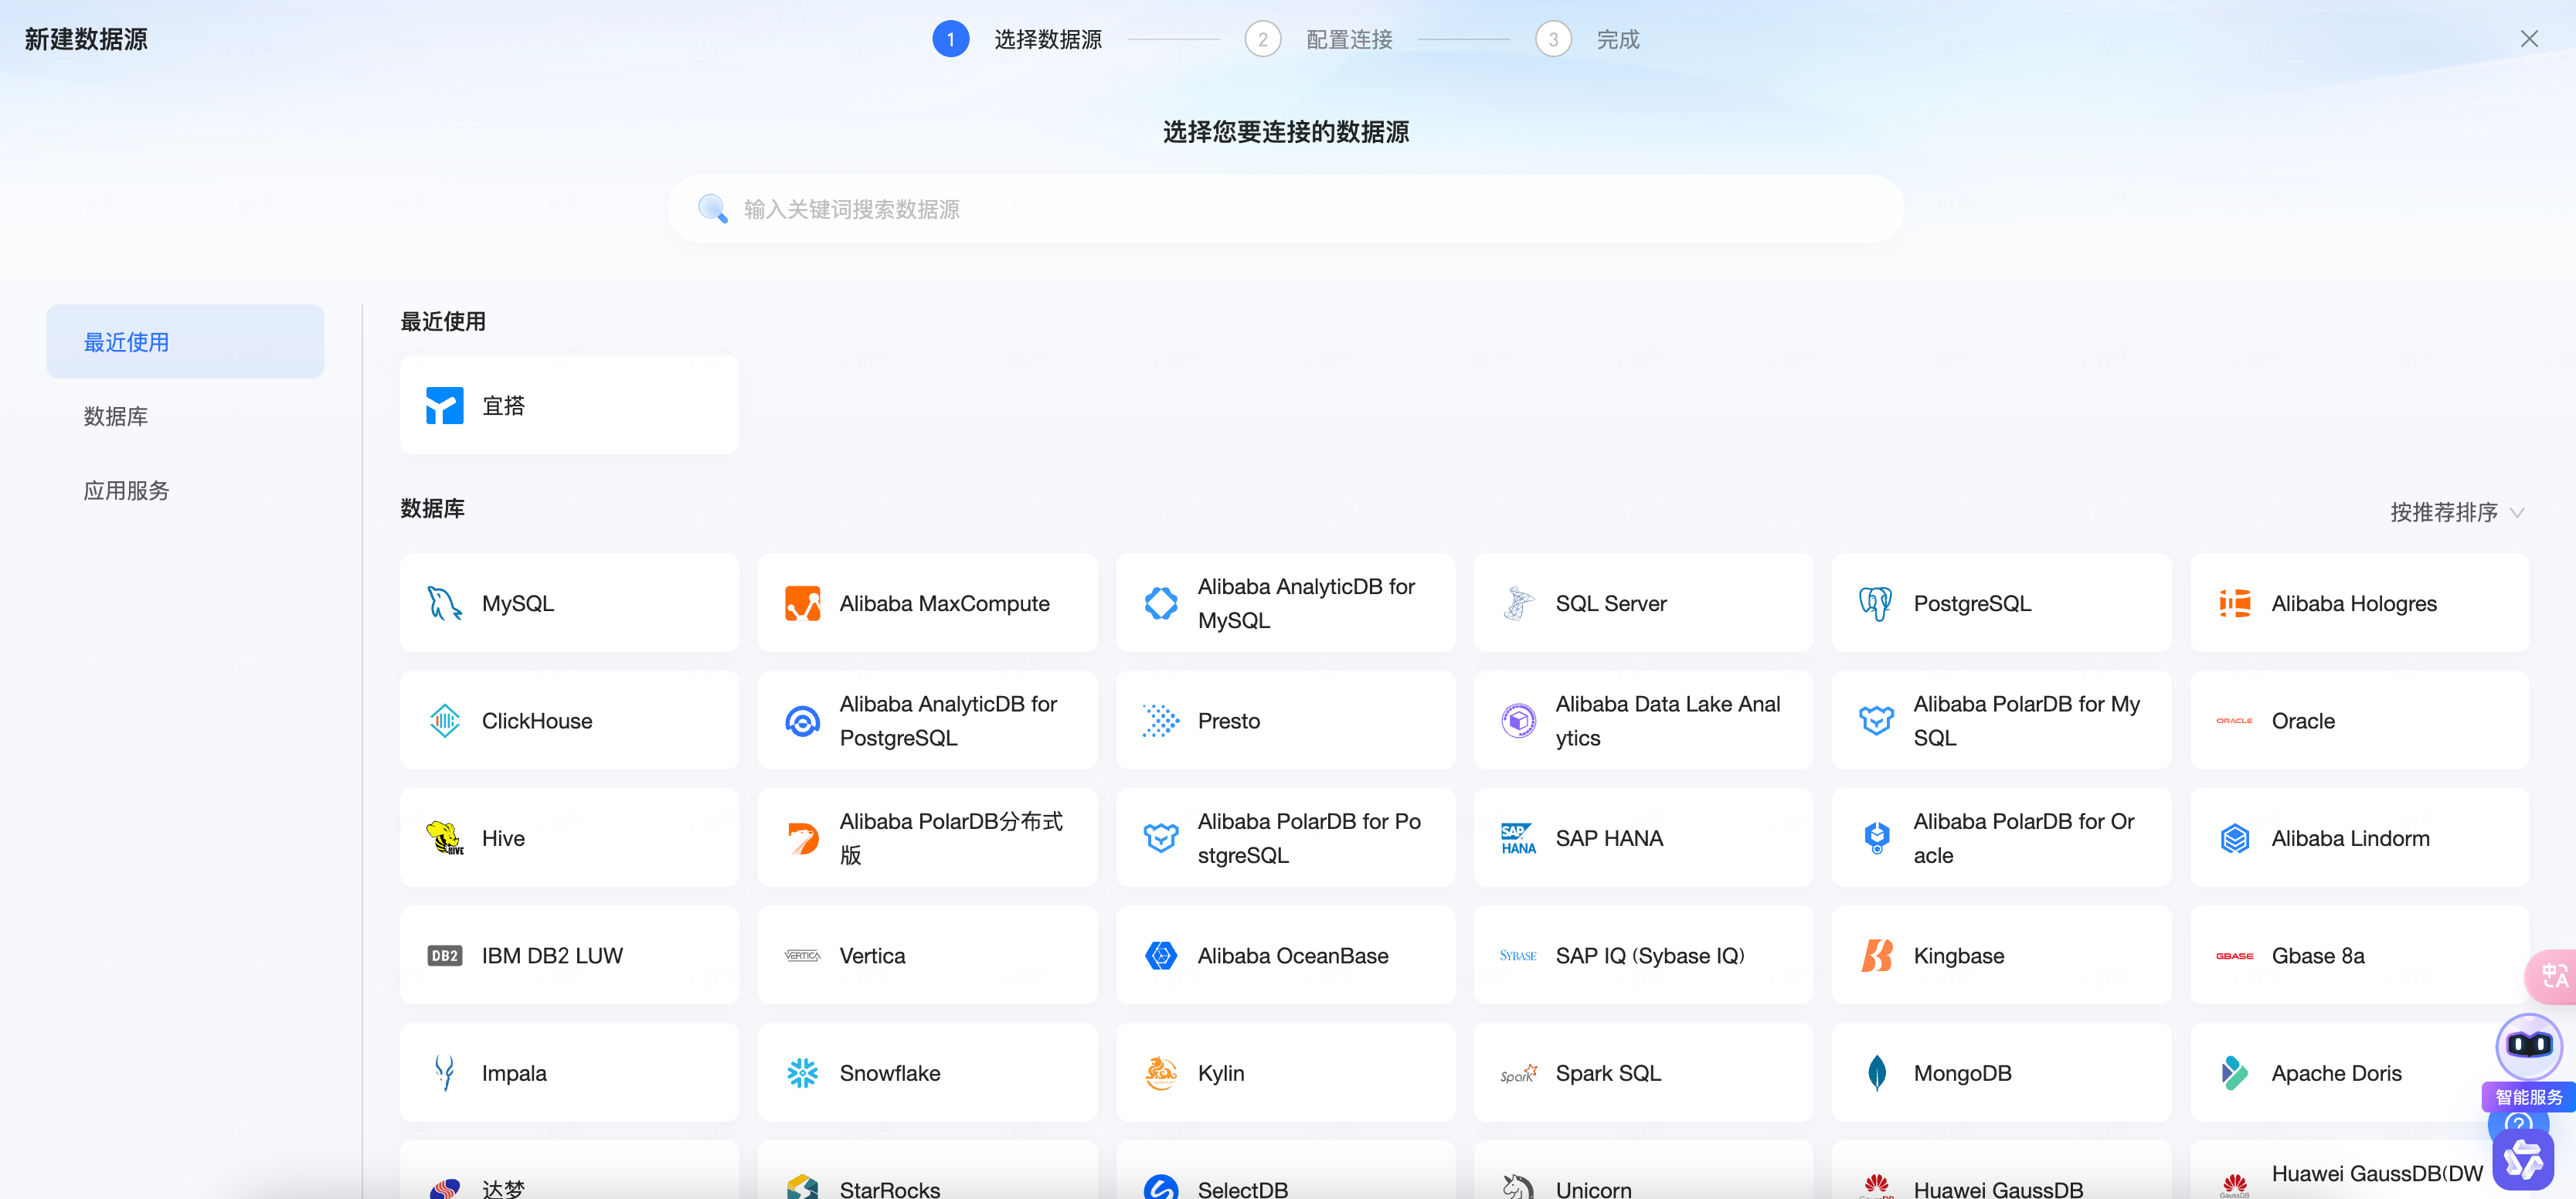Screen dimensions: 2576x1199
Task: Choose Alibaba Data Lake Analytics card
Action: (1643, 720)
